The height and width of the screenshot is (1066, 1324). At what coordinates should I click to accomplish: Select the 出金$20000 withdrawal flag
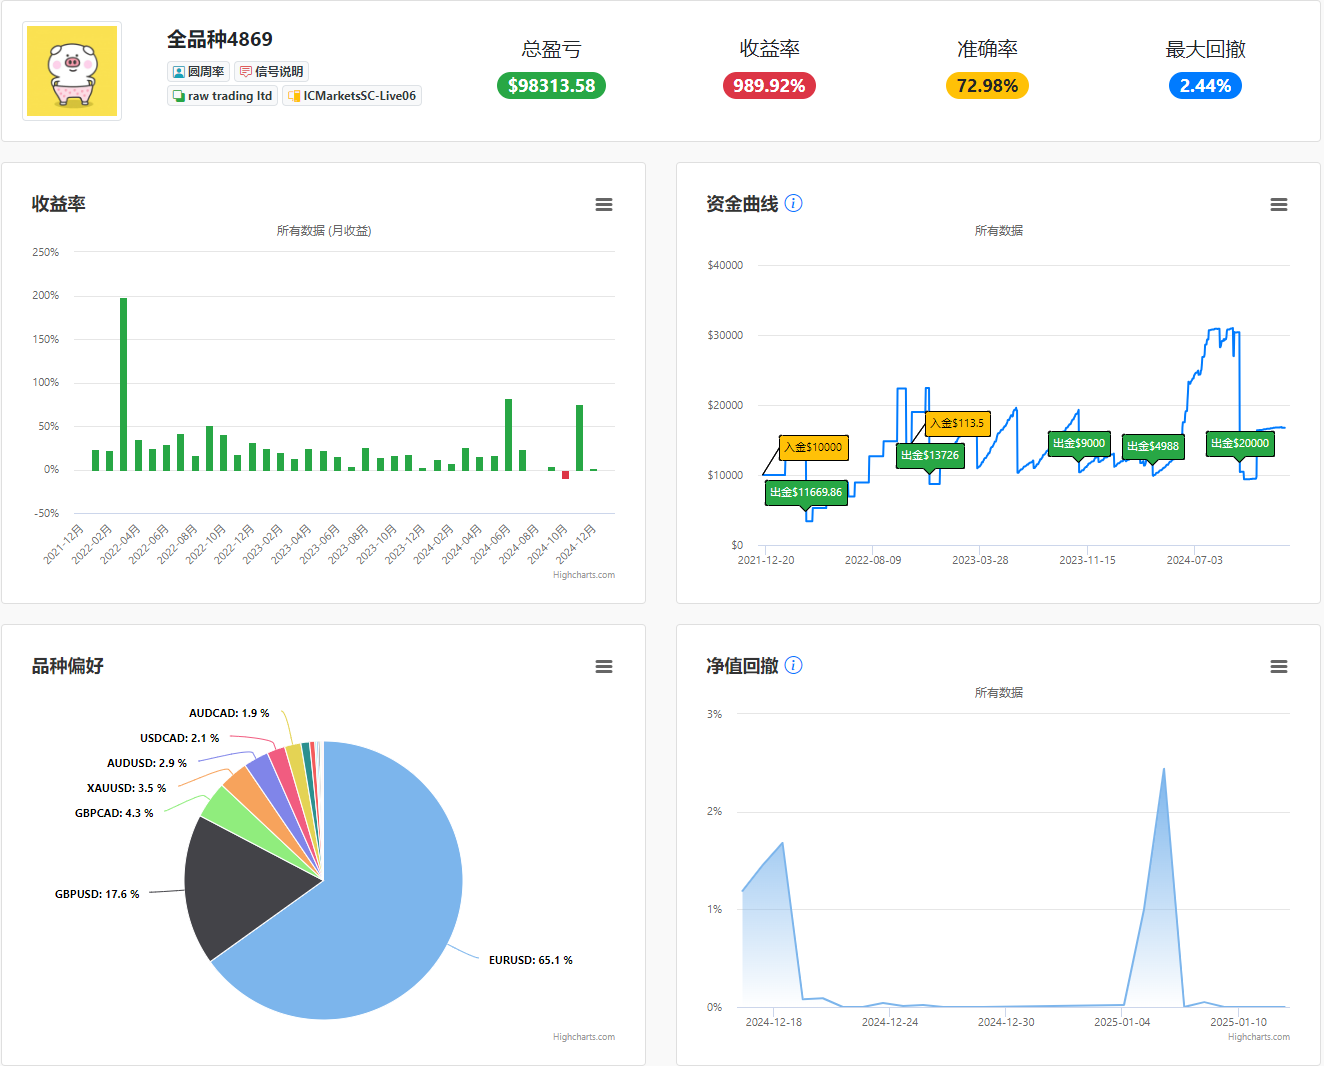coord(1240,443)
